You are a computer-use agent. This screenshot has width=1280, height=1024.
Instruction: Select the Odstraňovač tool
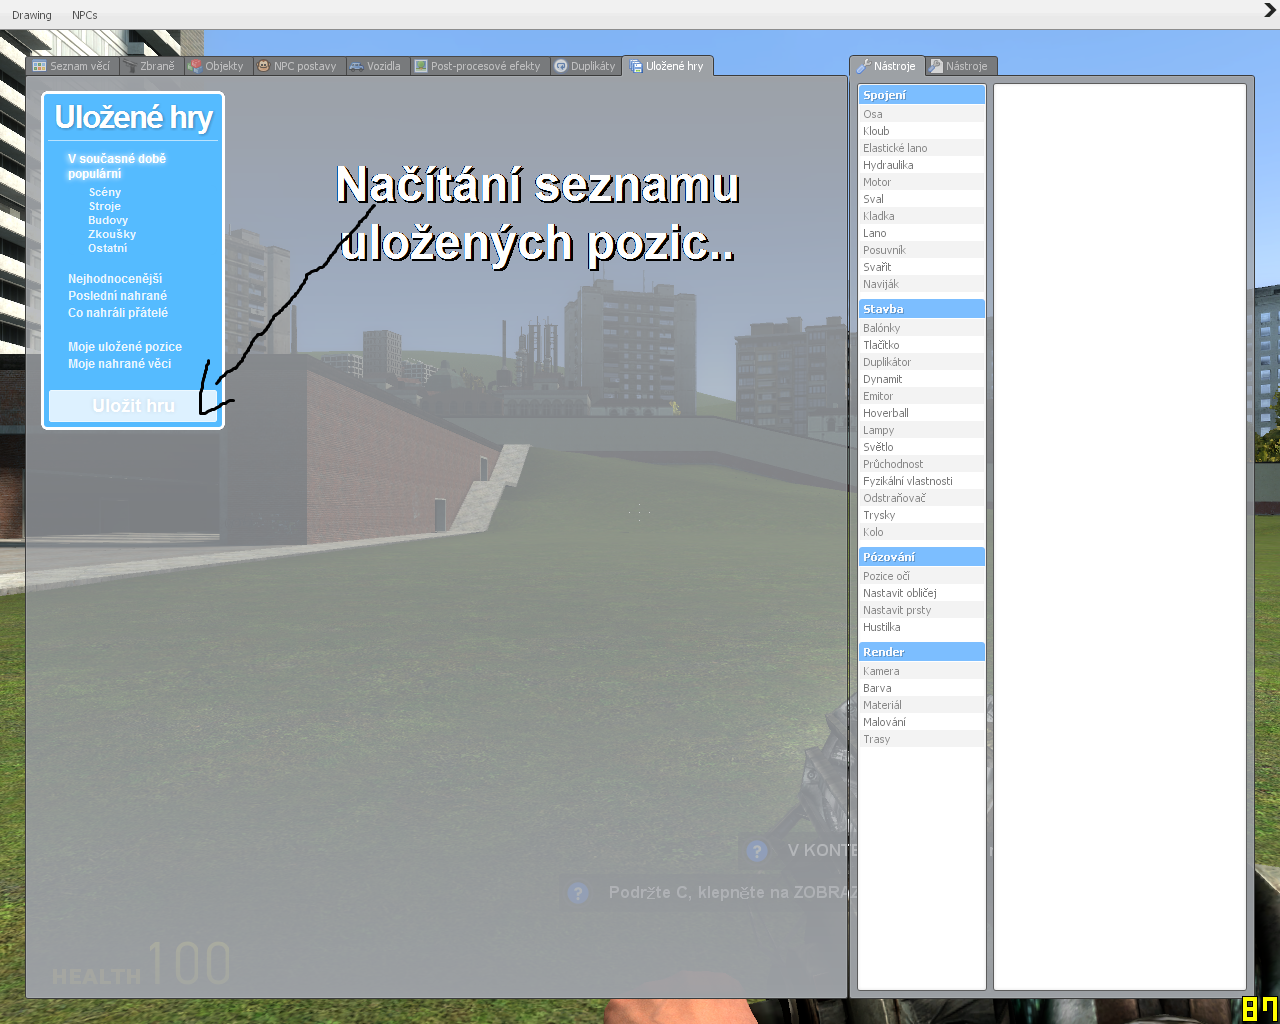point(922,498)
